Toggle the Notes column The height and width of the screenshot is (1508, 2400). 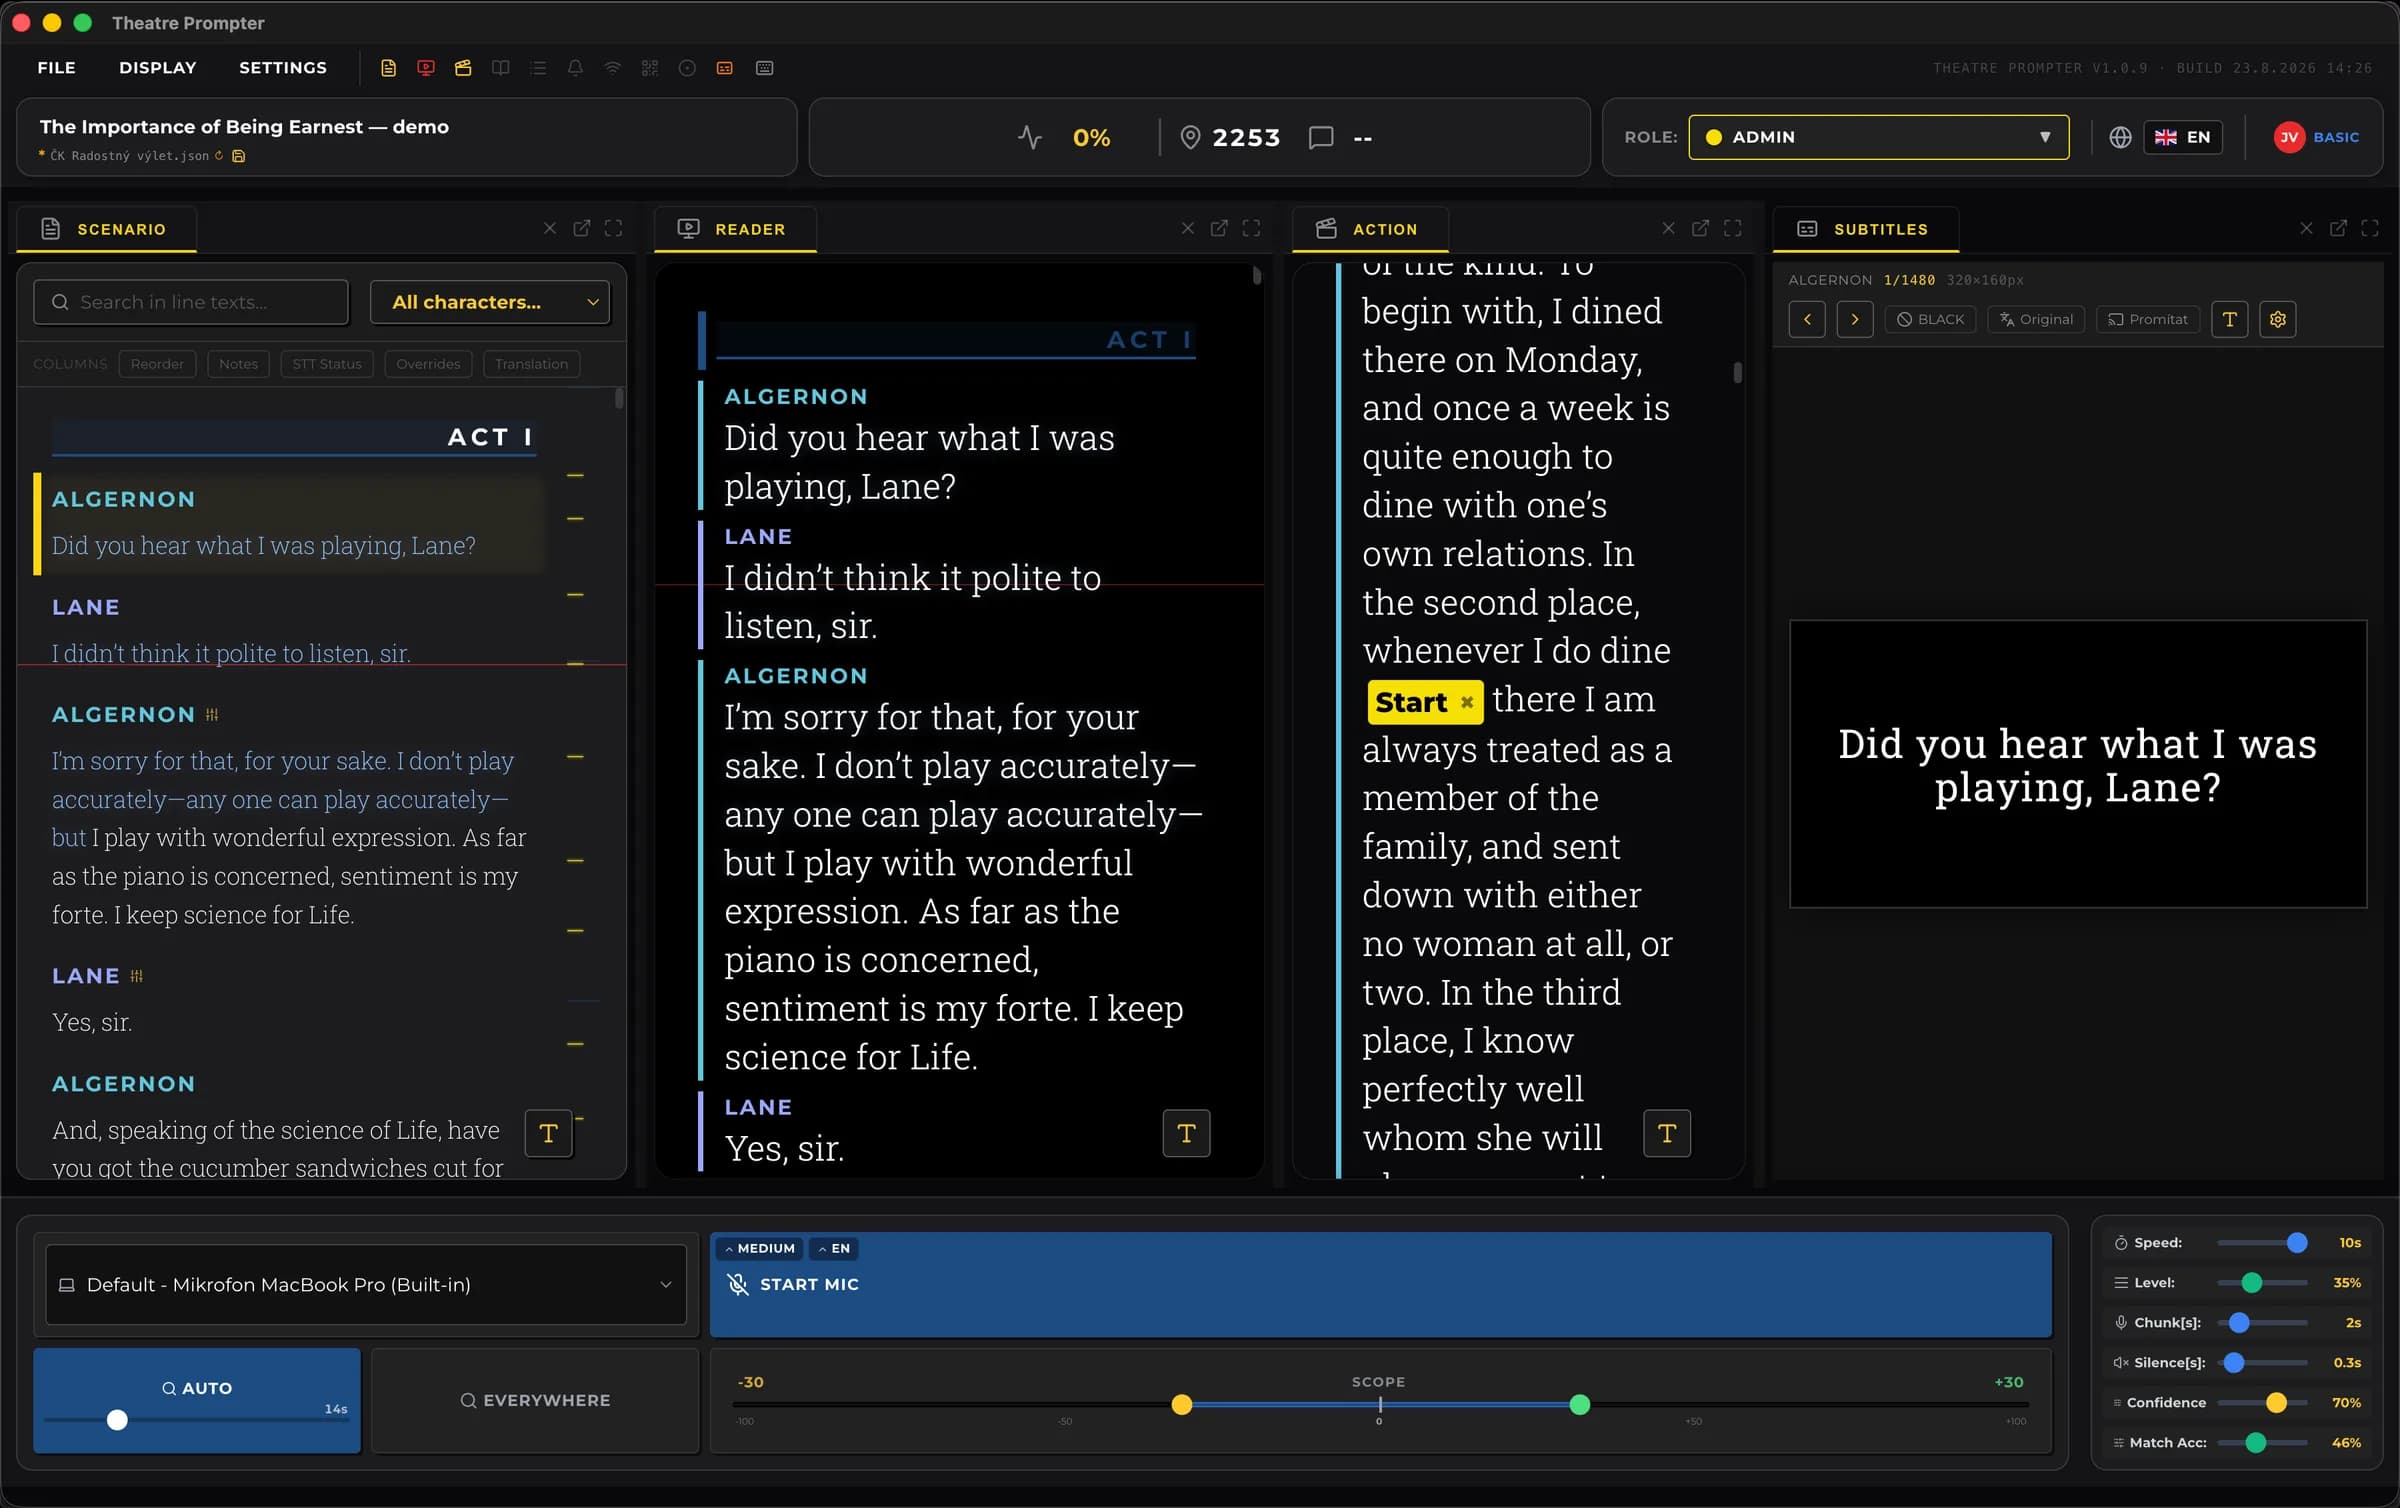click(x=238, y=364)
